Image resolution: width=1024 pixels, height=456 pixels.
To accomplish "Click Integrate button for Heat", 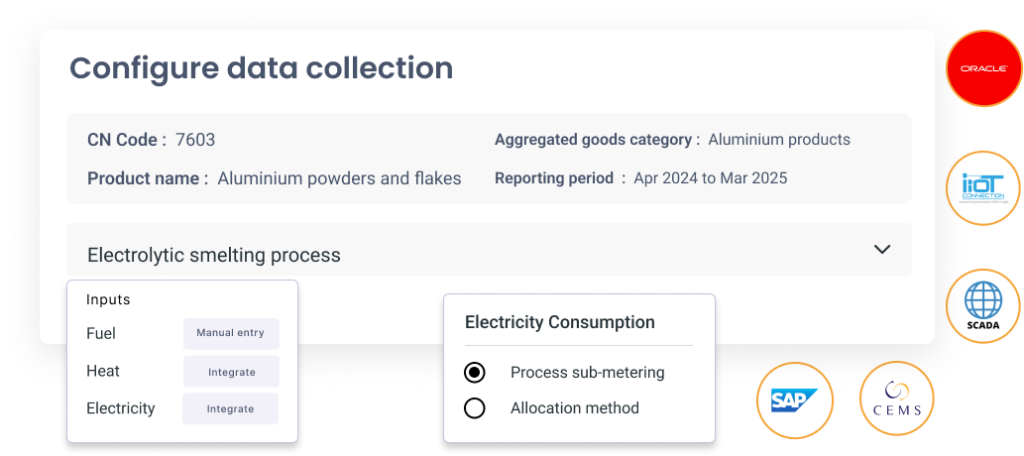I will point(231,372).
